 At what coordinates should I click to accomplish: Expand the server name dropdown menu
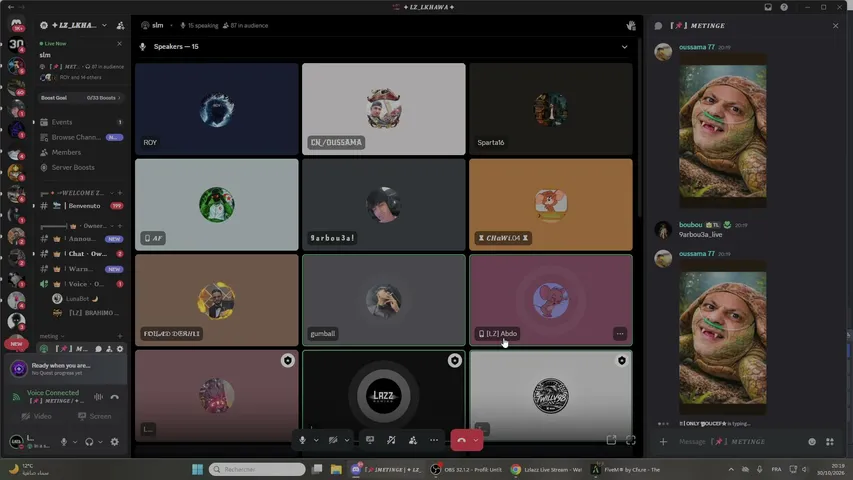point(104,26)
